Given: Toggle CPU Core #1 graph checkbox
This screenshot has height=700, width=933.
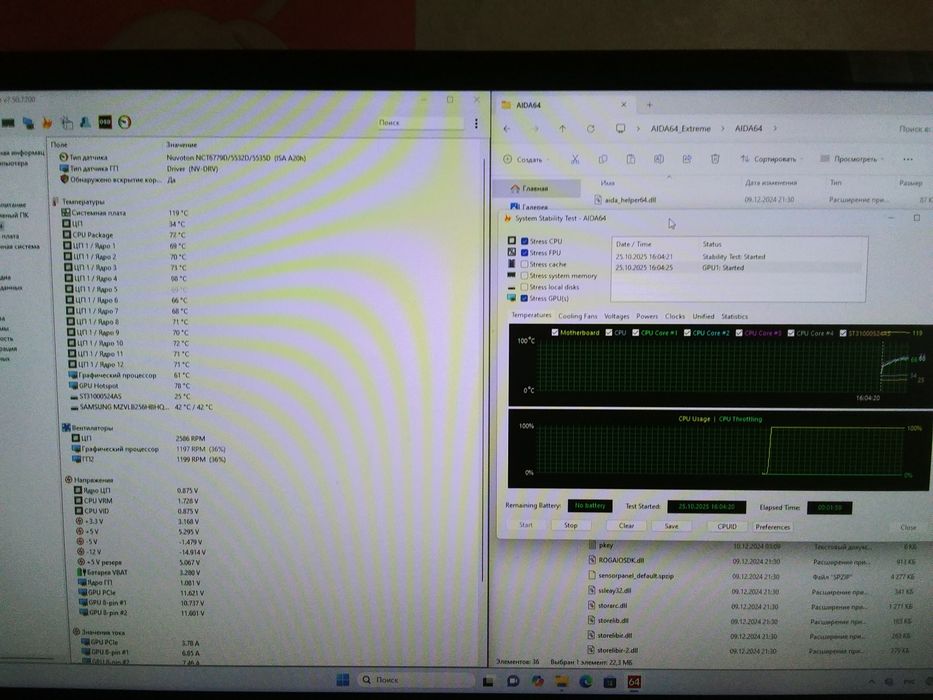Looking at the screenshot, I should coord(635,333).
